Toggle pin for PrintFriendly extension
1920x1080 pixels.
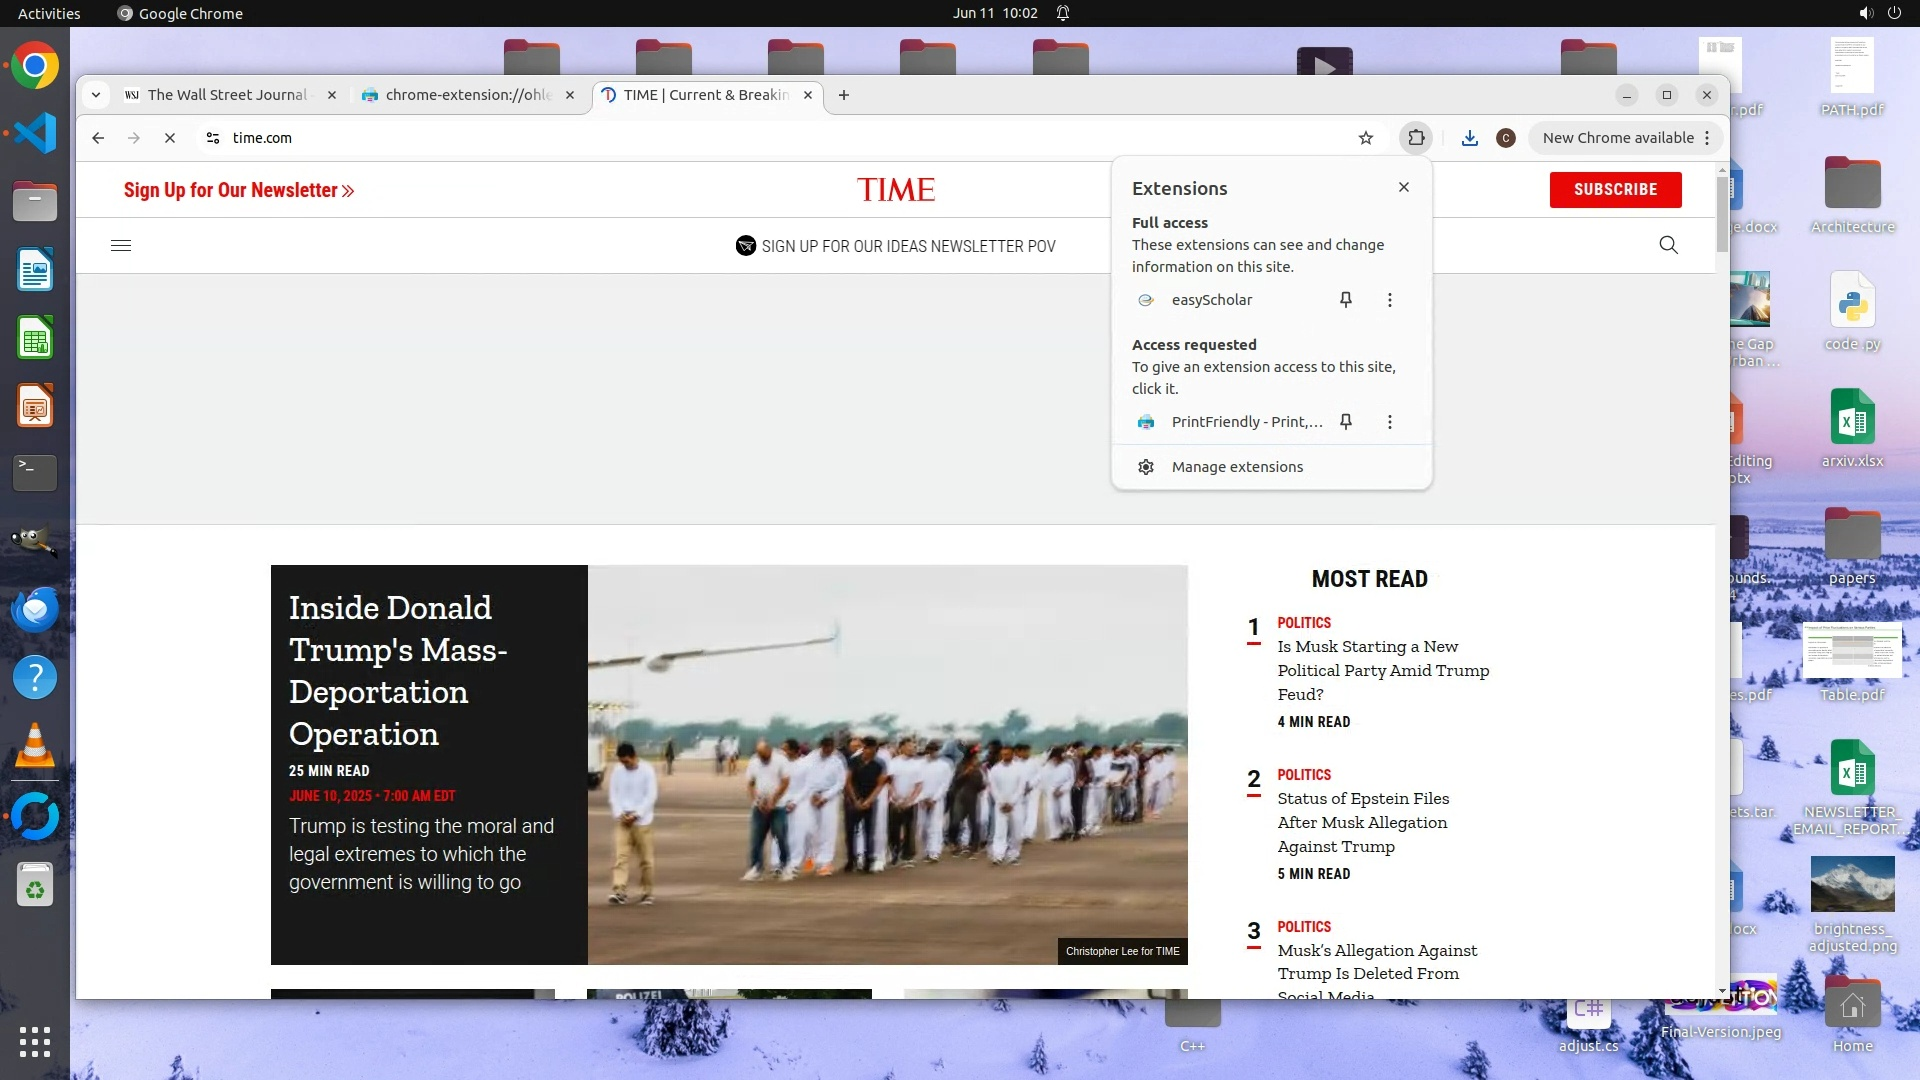point(1346,422)
